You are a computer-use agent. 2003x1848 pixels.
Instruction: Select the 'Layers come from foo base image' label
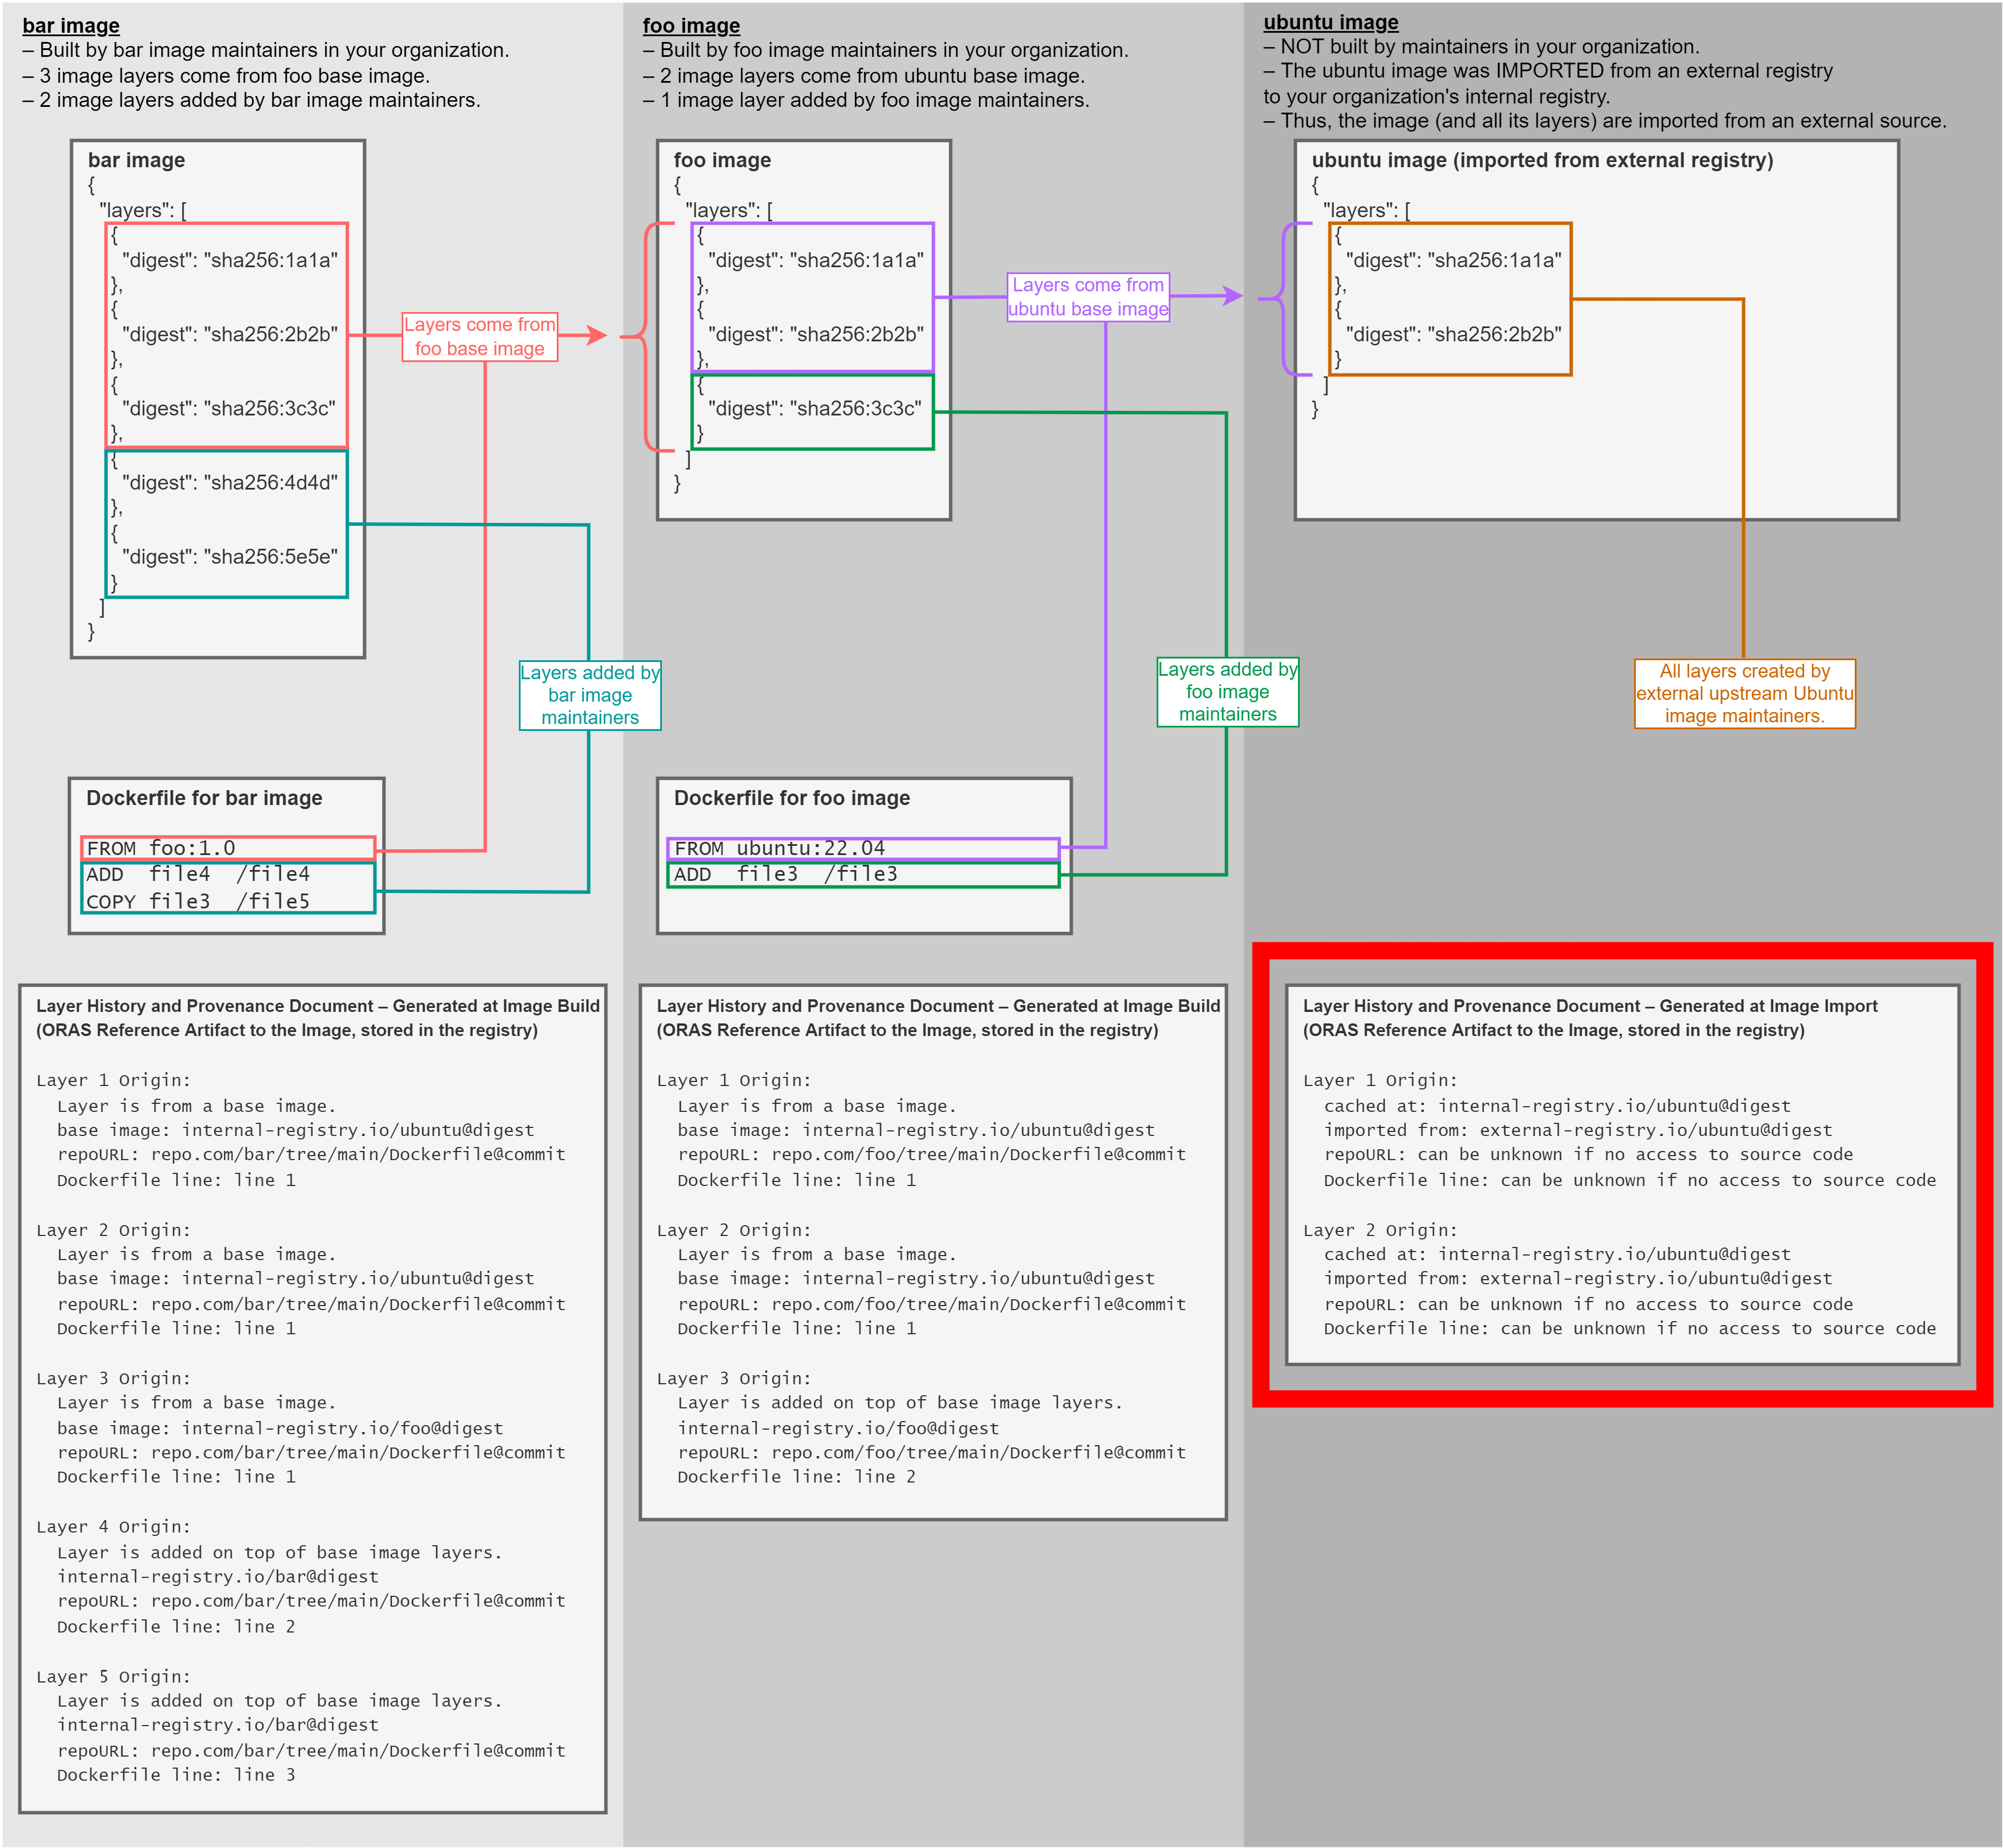tap(479, 336)
